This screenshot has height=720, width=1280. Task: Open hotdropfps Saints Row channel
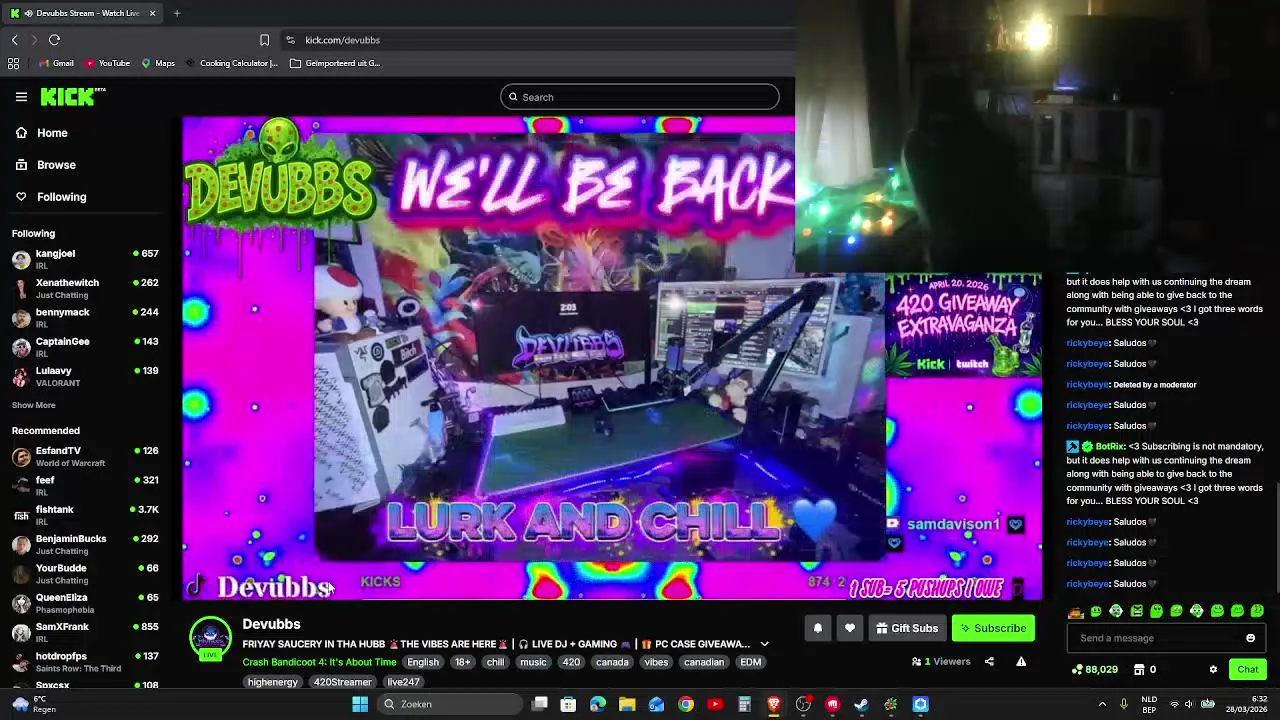[x=85, y=661]
